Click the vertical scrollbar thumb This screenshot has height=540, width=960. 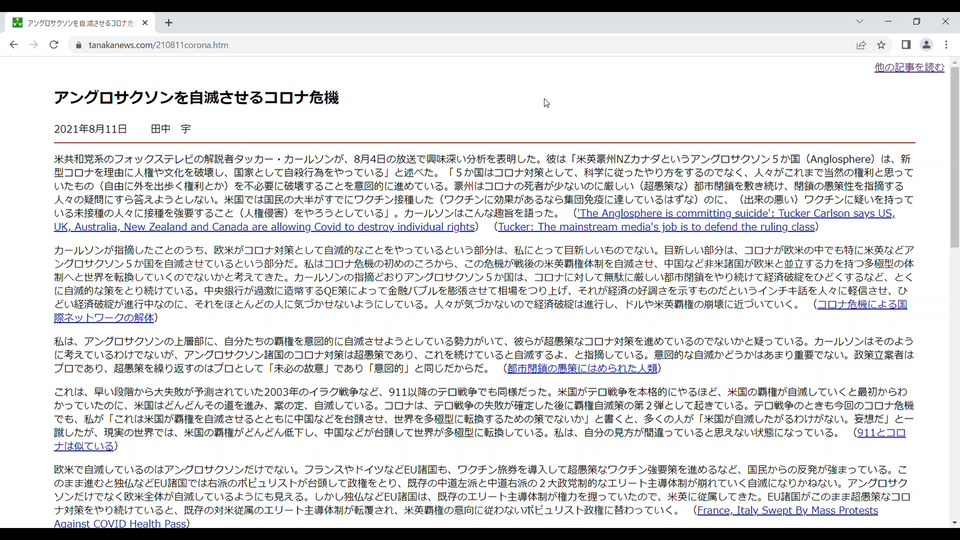[954, 157]
